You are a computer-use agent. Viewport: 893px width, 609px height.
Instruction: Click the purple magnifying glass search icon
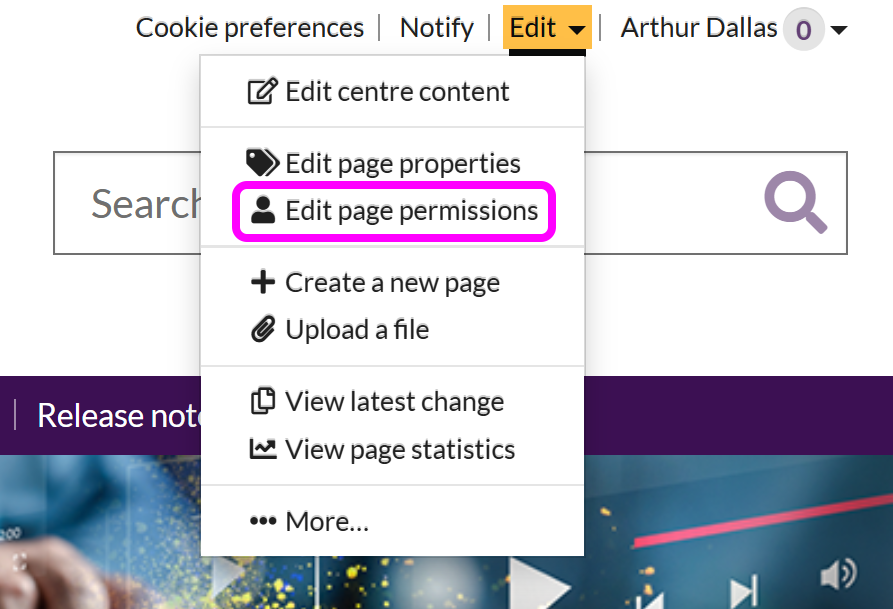(796, 203)
